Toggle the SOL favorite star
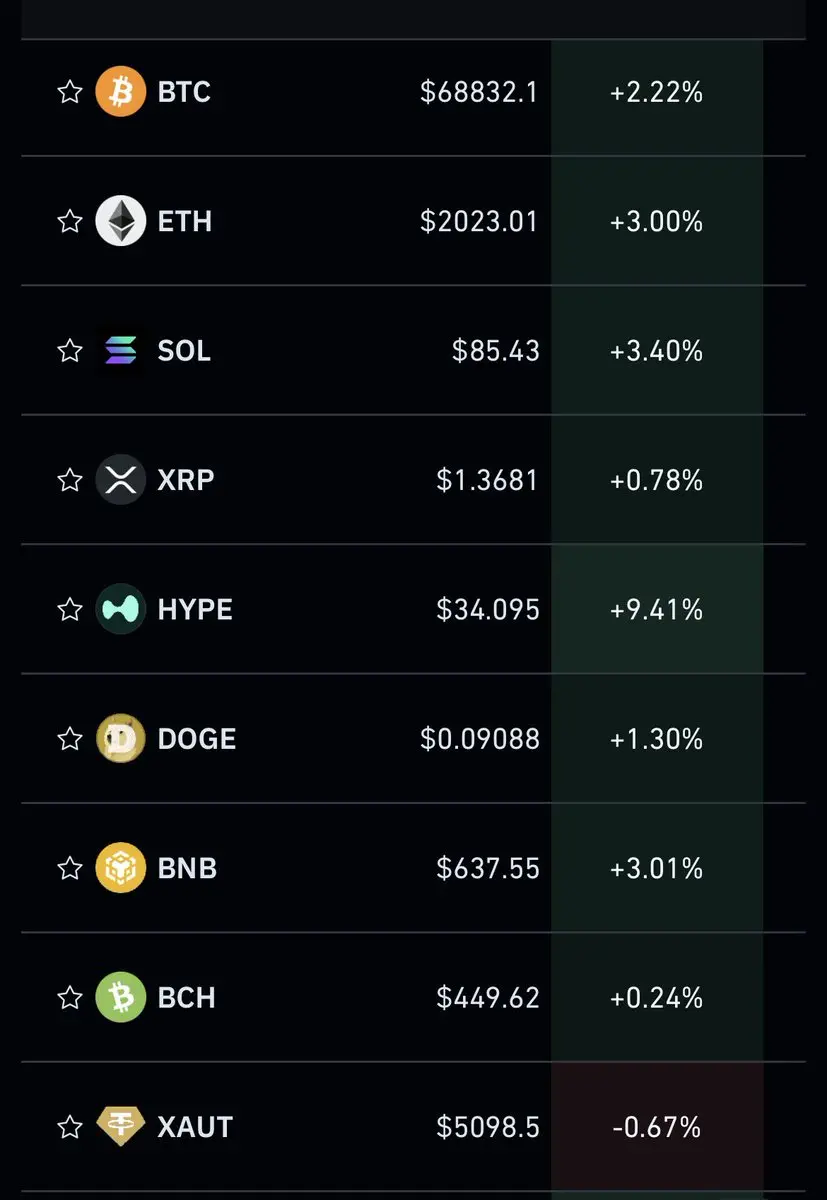 (69, 351)
